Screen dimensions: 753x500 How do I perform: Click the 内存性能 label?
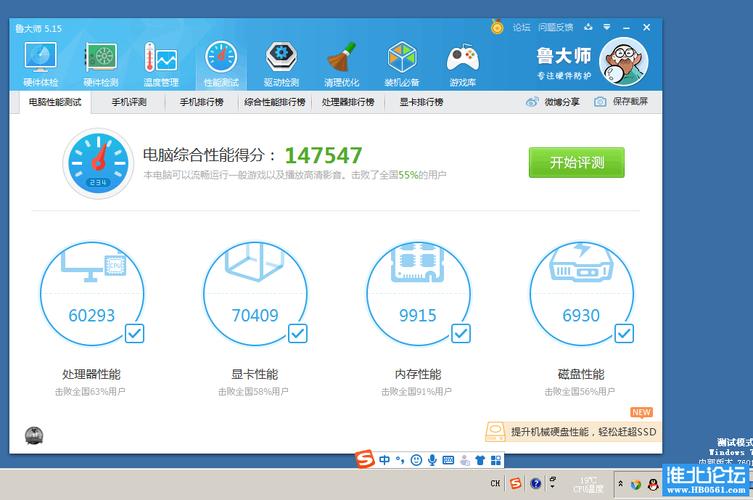point(418,374)
